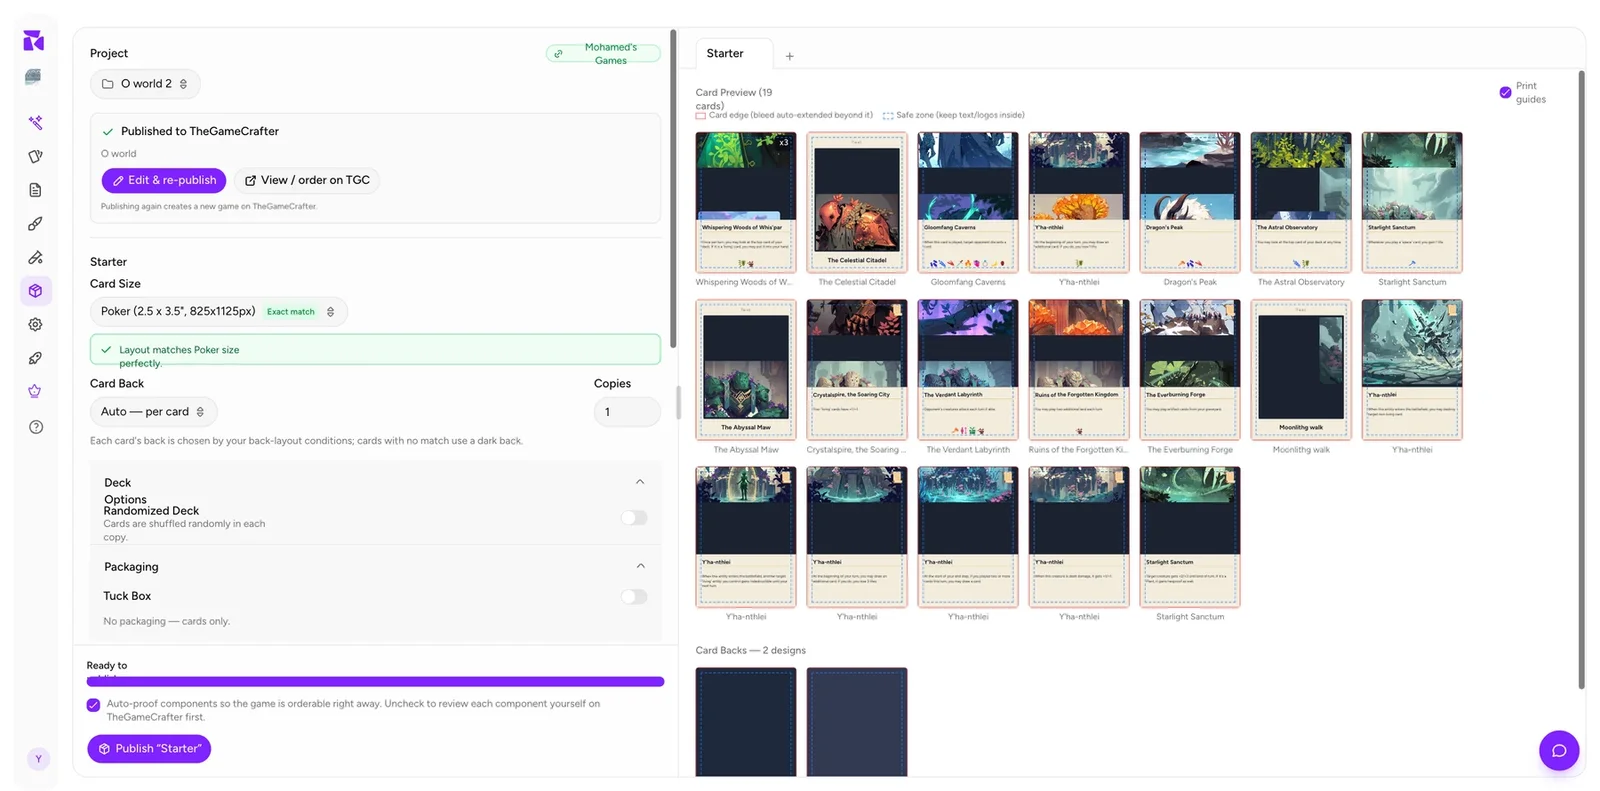
Task: Click View / order on TGC
Action: pyautogui.click(x=307, y=180)
